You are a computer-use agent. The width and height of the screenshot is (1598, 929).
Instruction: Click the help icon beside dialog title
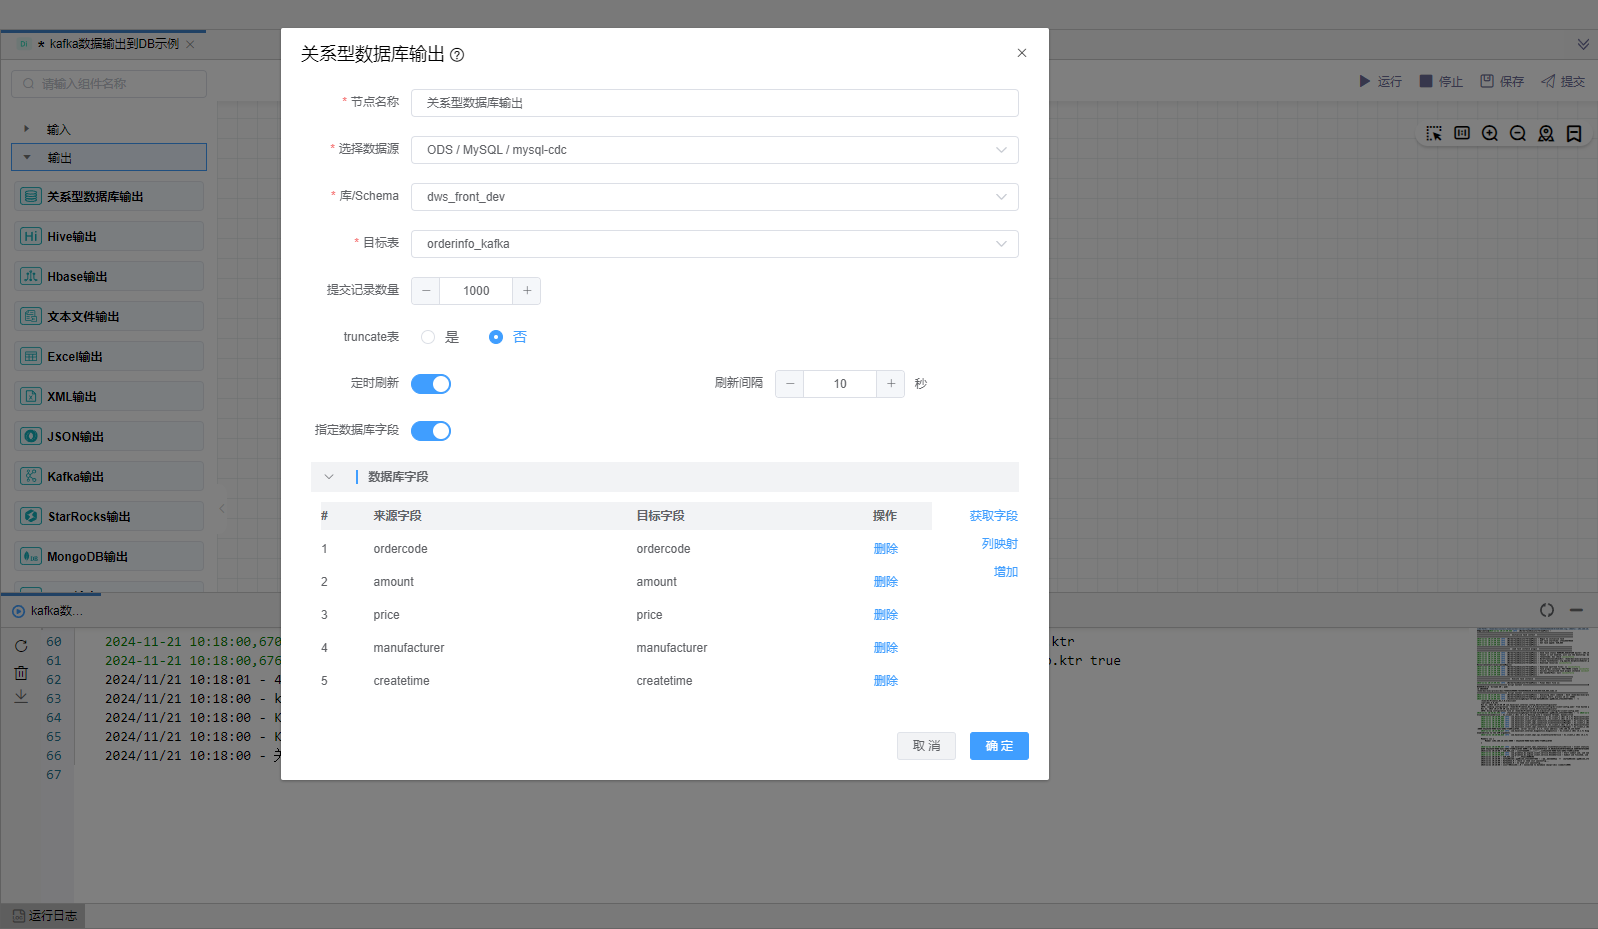(x=457, y=55)
